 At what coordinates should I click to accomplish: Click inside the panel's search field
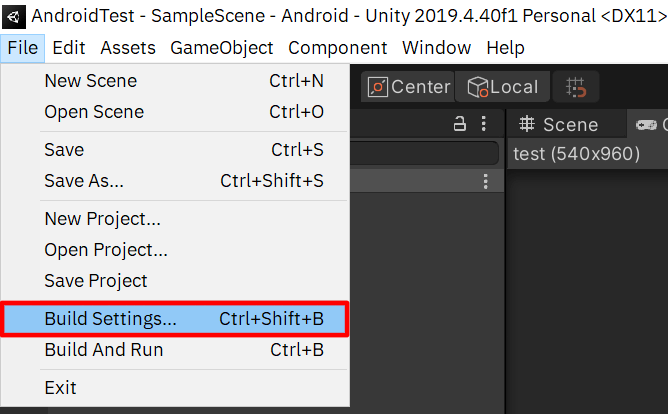[x=424, y=153]
